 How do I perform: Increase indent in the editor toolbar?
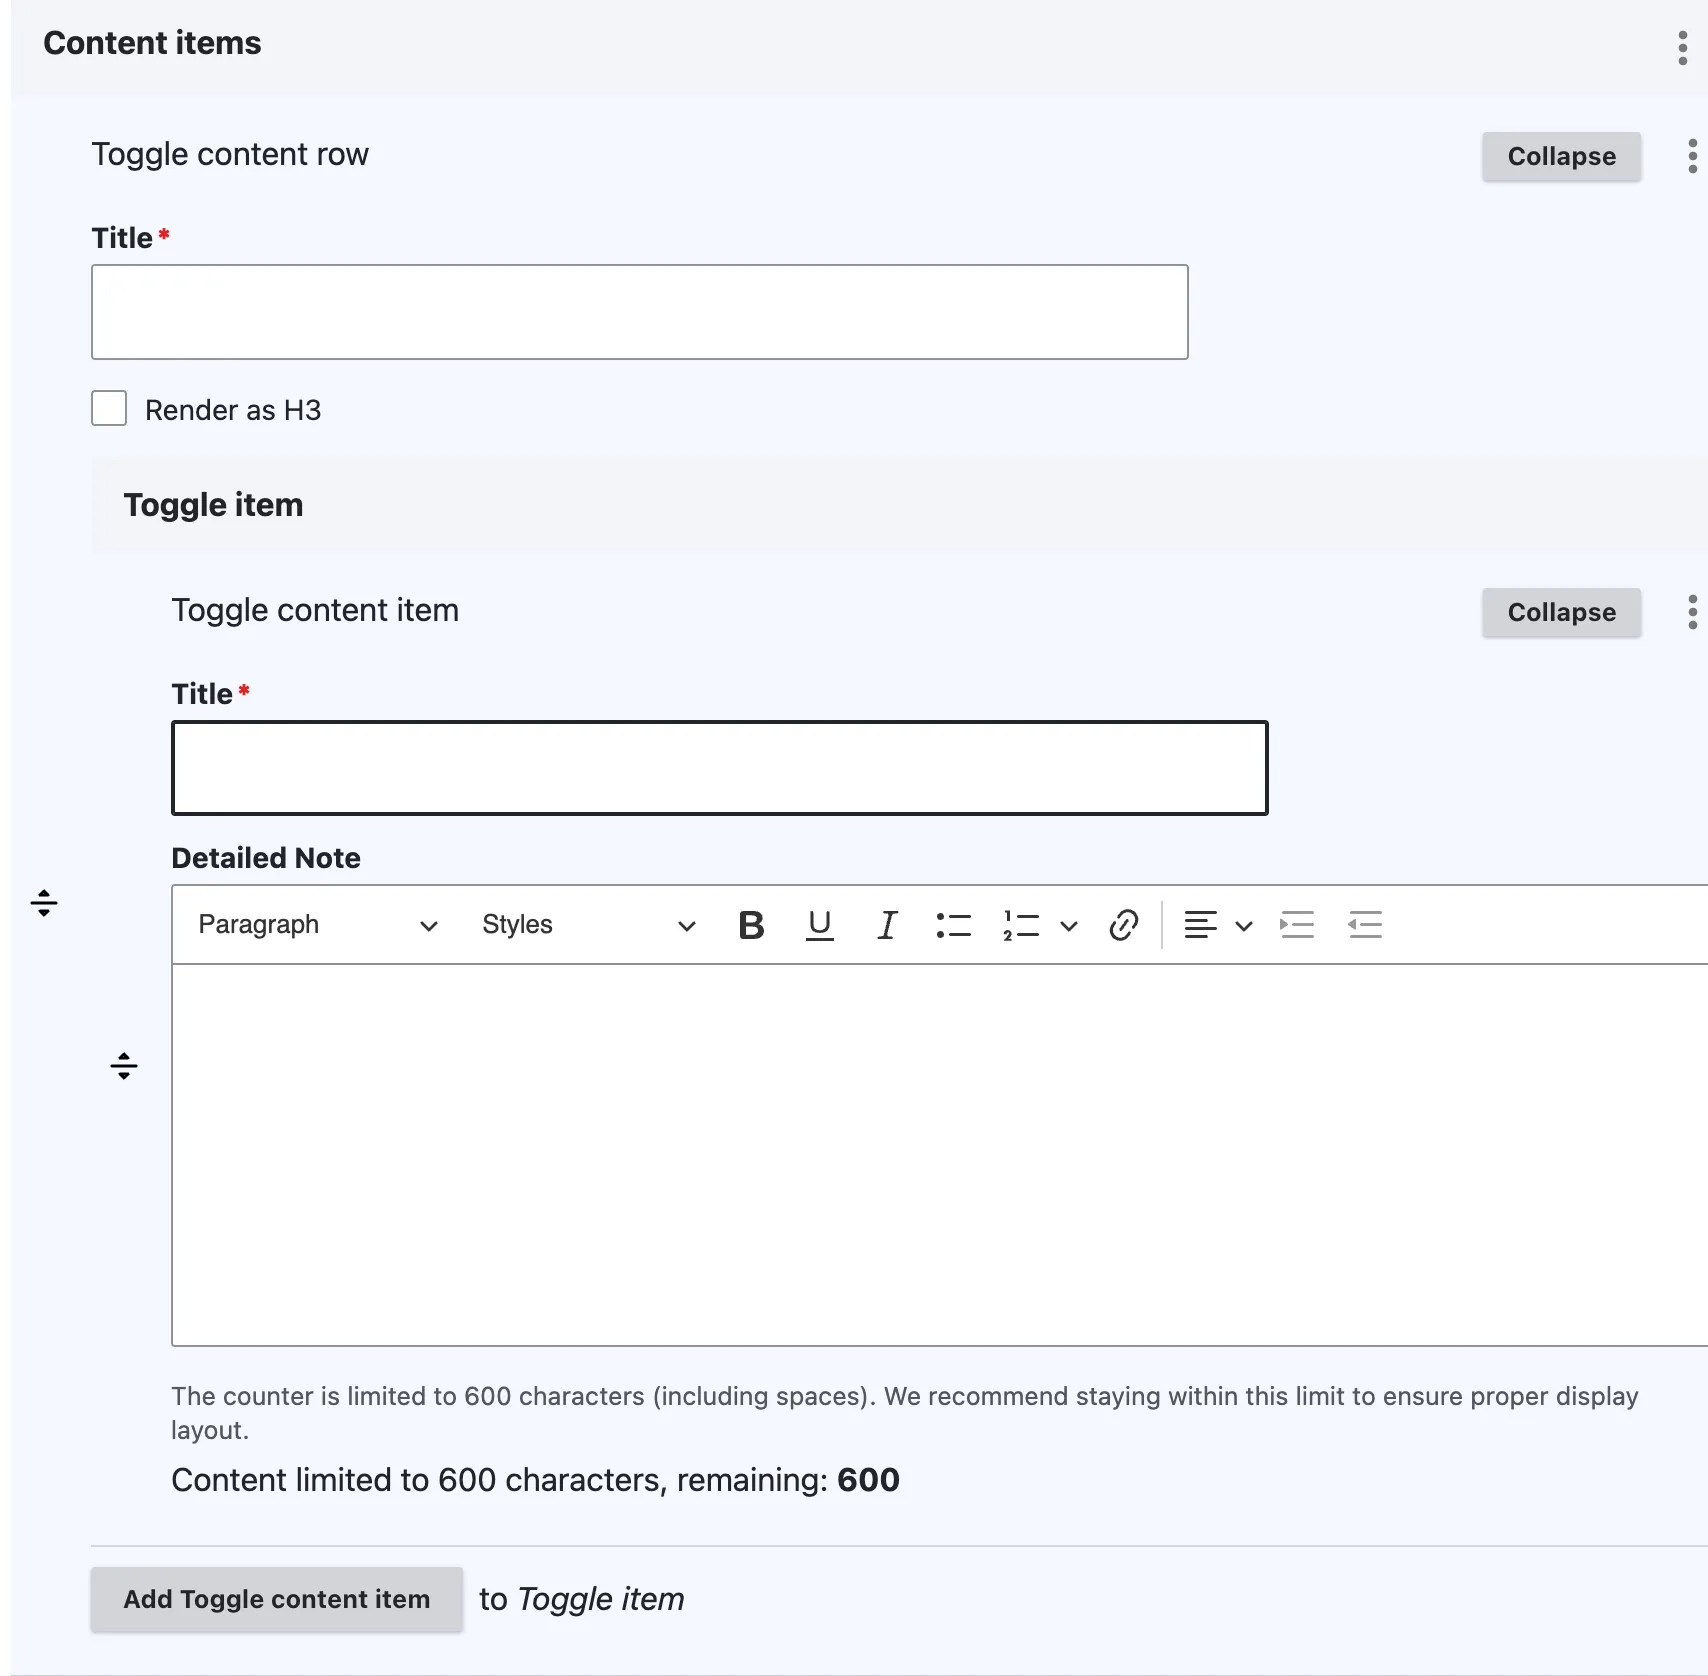(1297, 925)
